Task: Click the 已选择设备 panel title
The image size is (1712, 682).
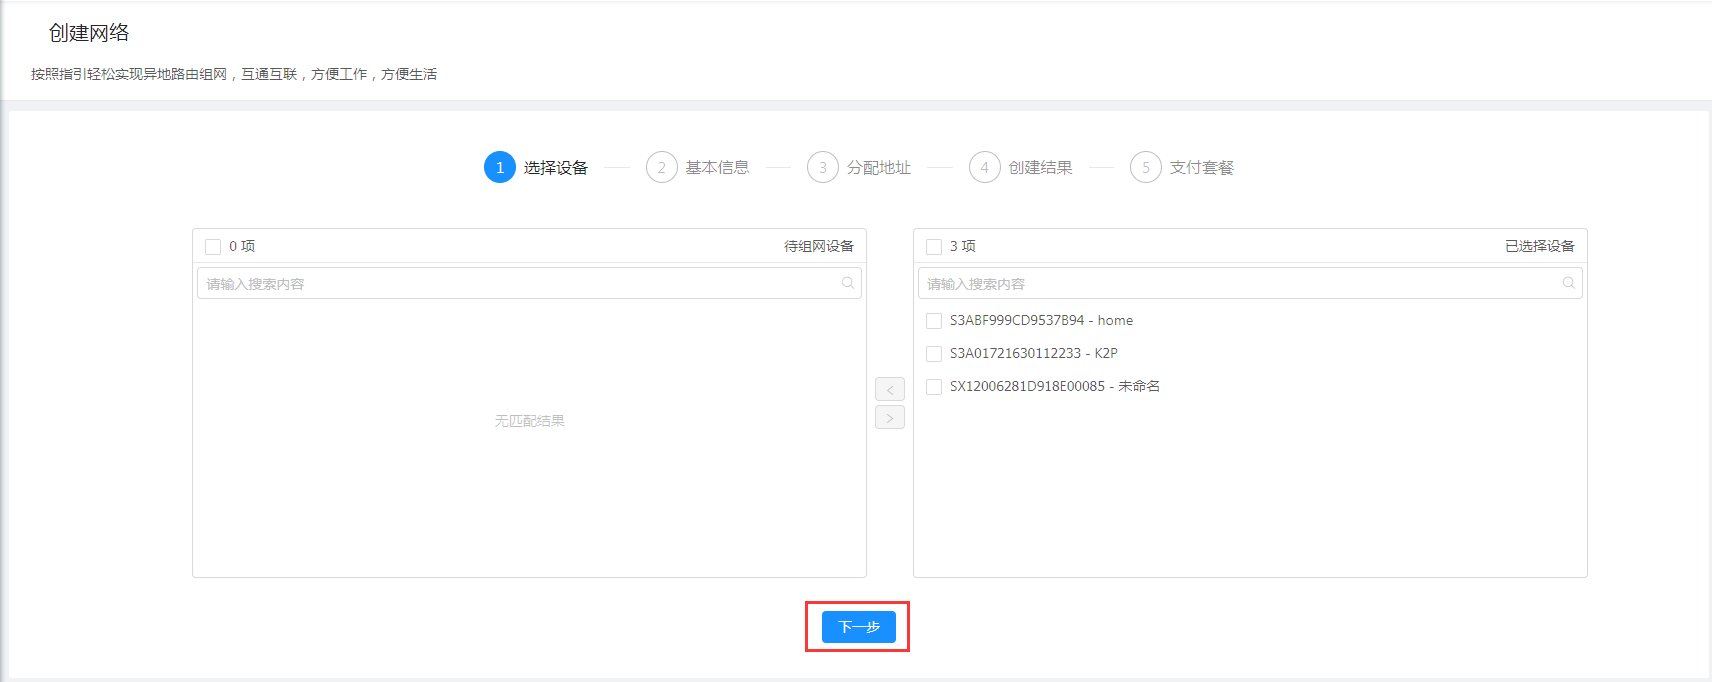Action: tap(1540, 246)
